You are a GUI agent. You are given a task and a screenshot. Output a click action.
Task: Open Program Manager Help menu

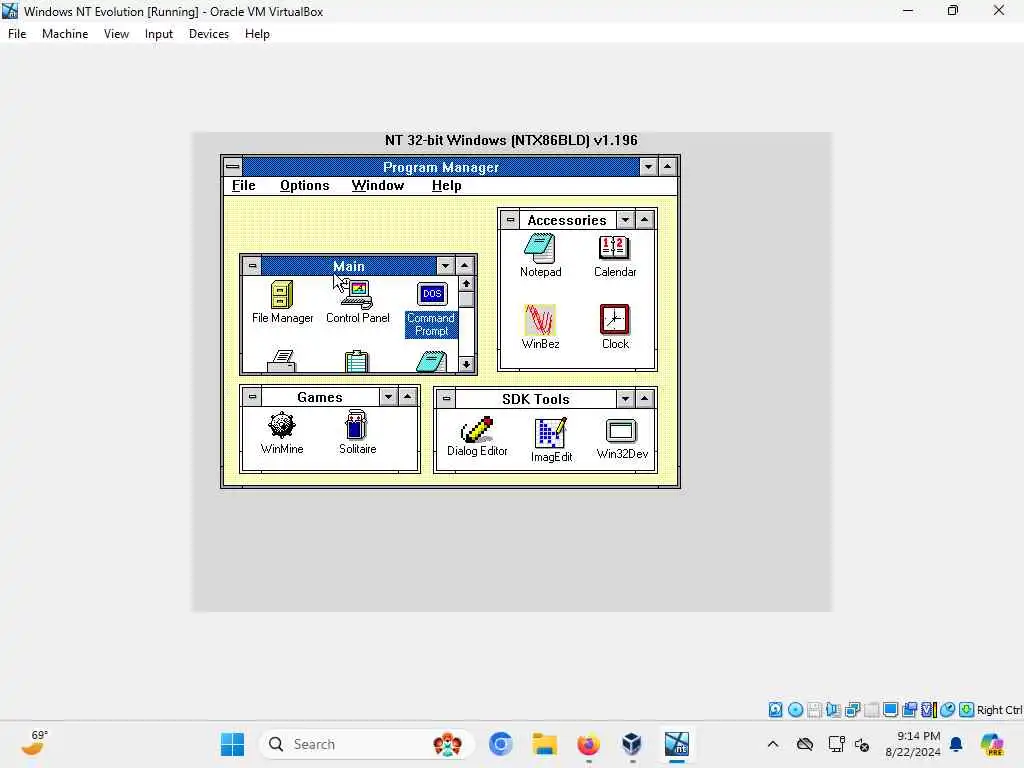tap(447, 185)
